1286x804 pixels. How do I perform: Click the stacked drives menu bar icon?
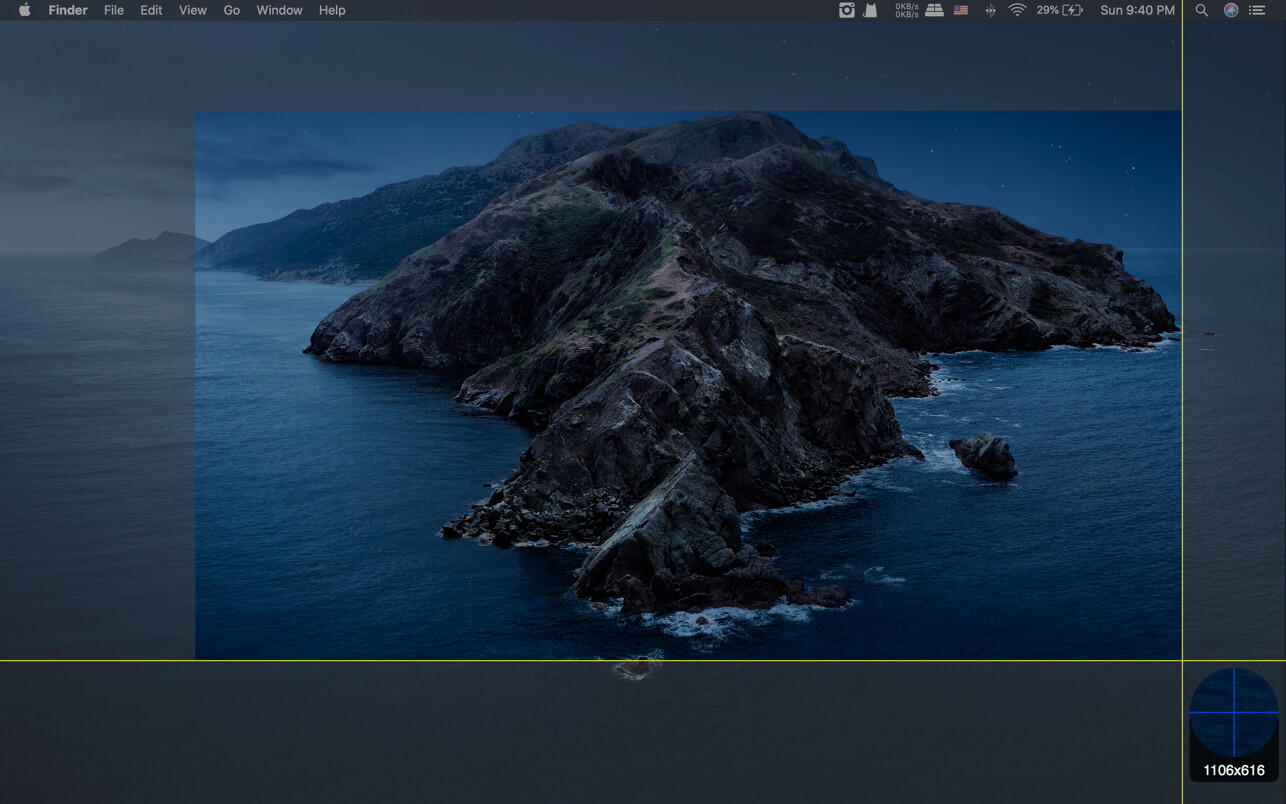pyautogui.click(x=934, y=10)
